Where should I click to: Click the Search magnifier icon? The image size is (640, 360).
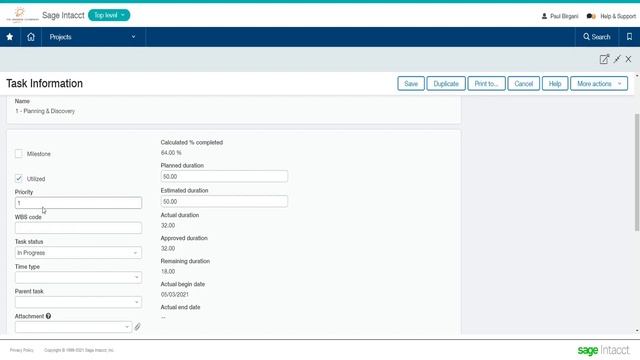click(x=586, y=37)
